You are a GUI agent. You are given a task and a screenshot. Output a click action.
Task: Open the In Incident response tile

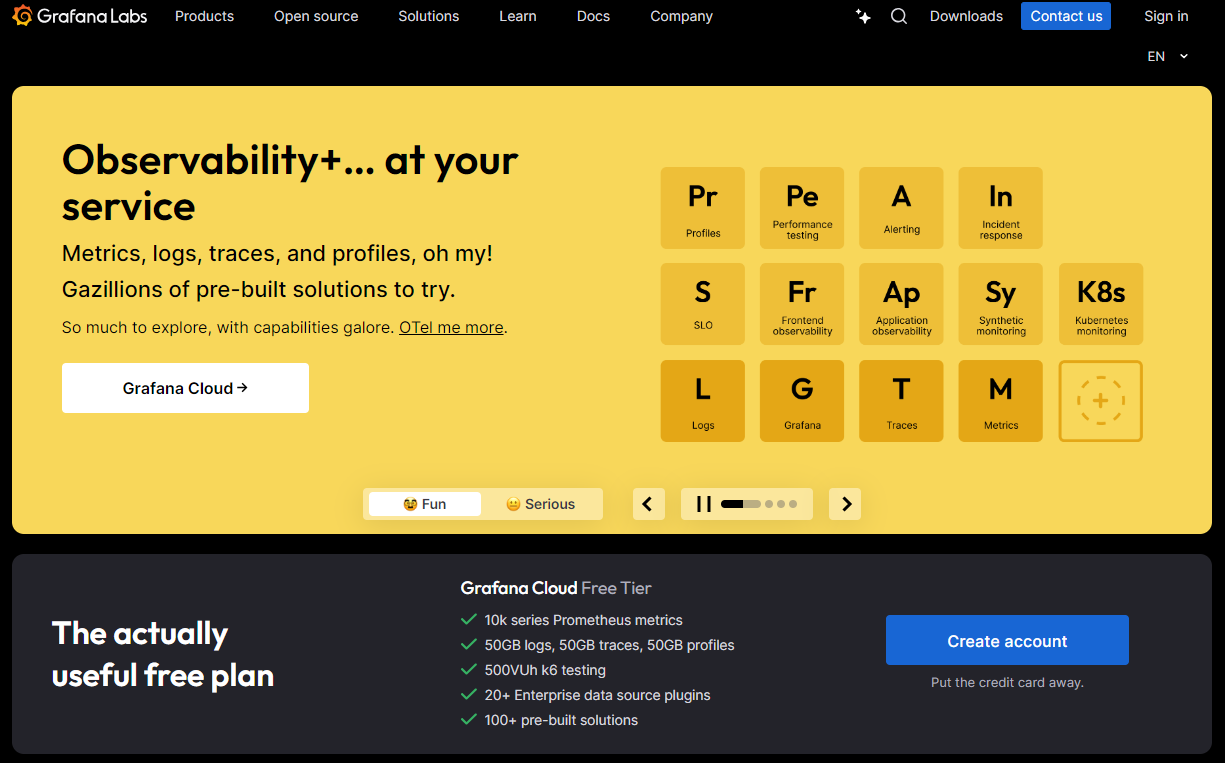1001,208
